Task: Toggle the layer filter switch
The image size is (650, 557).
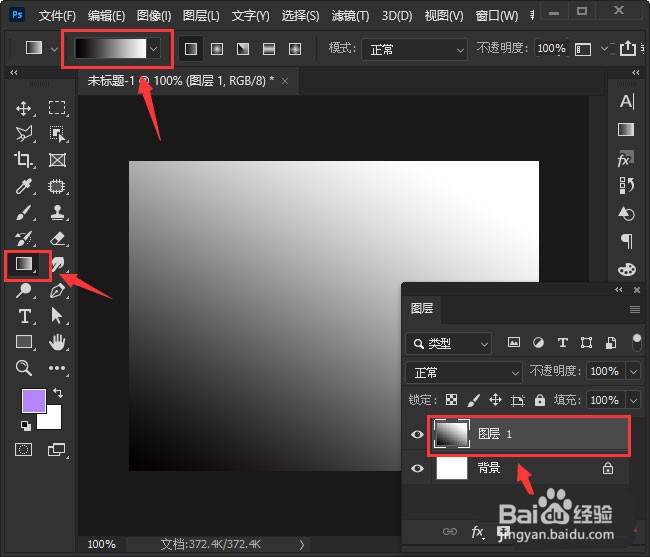Action: coord(637,343)
